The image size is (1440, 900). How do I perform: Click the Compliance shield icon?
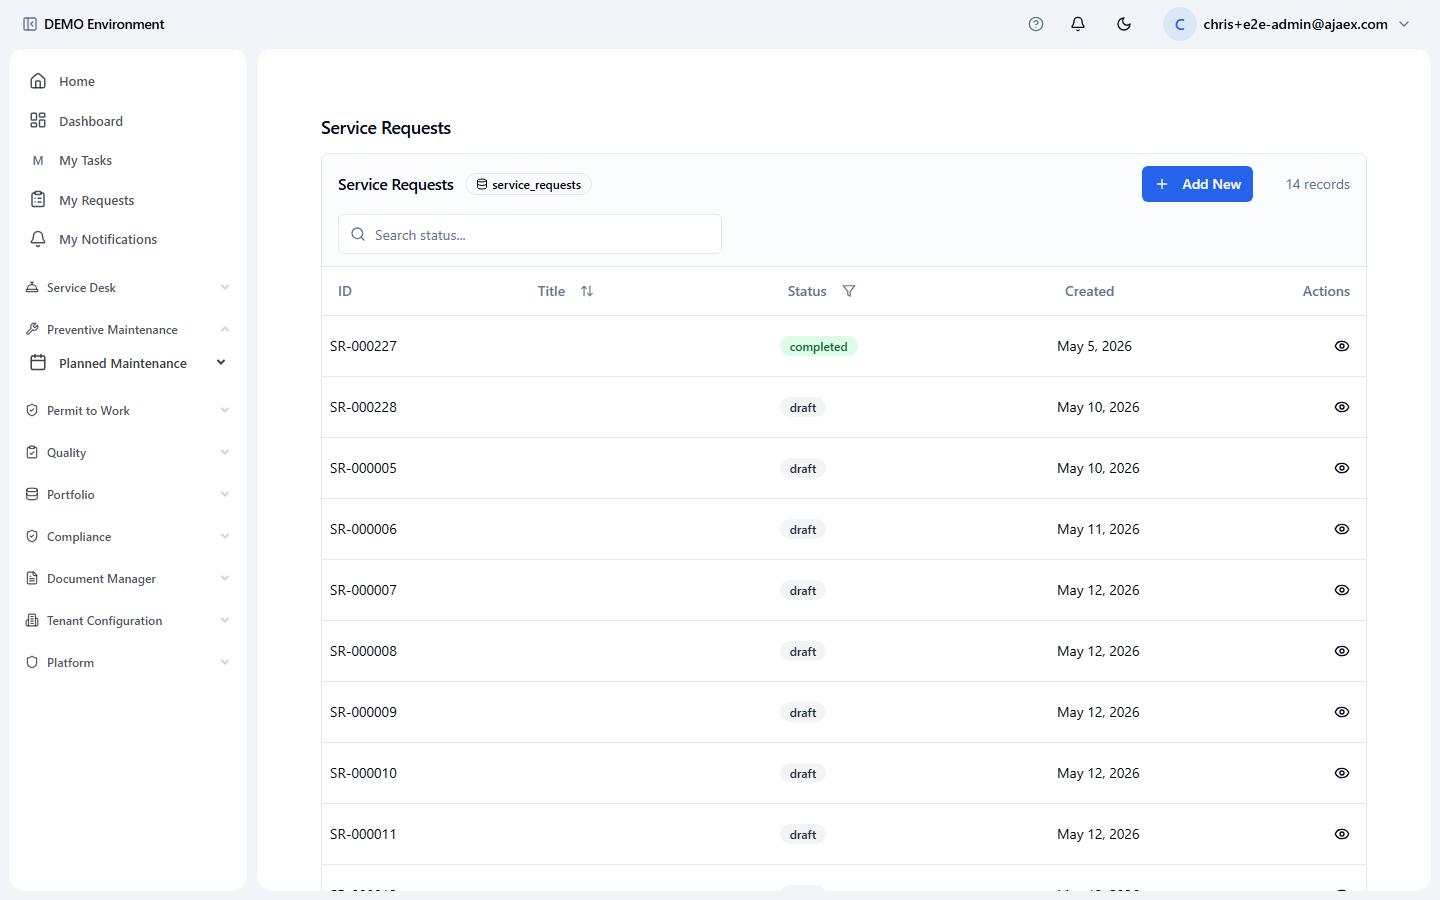click(32, 536)
